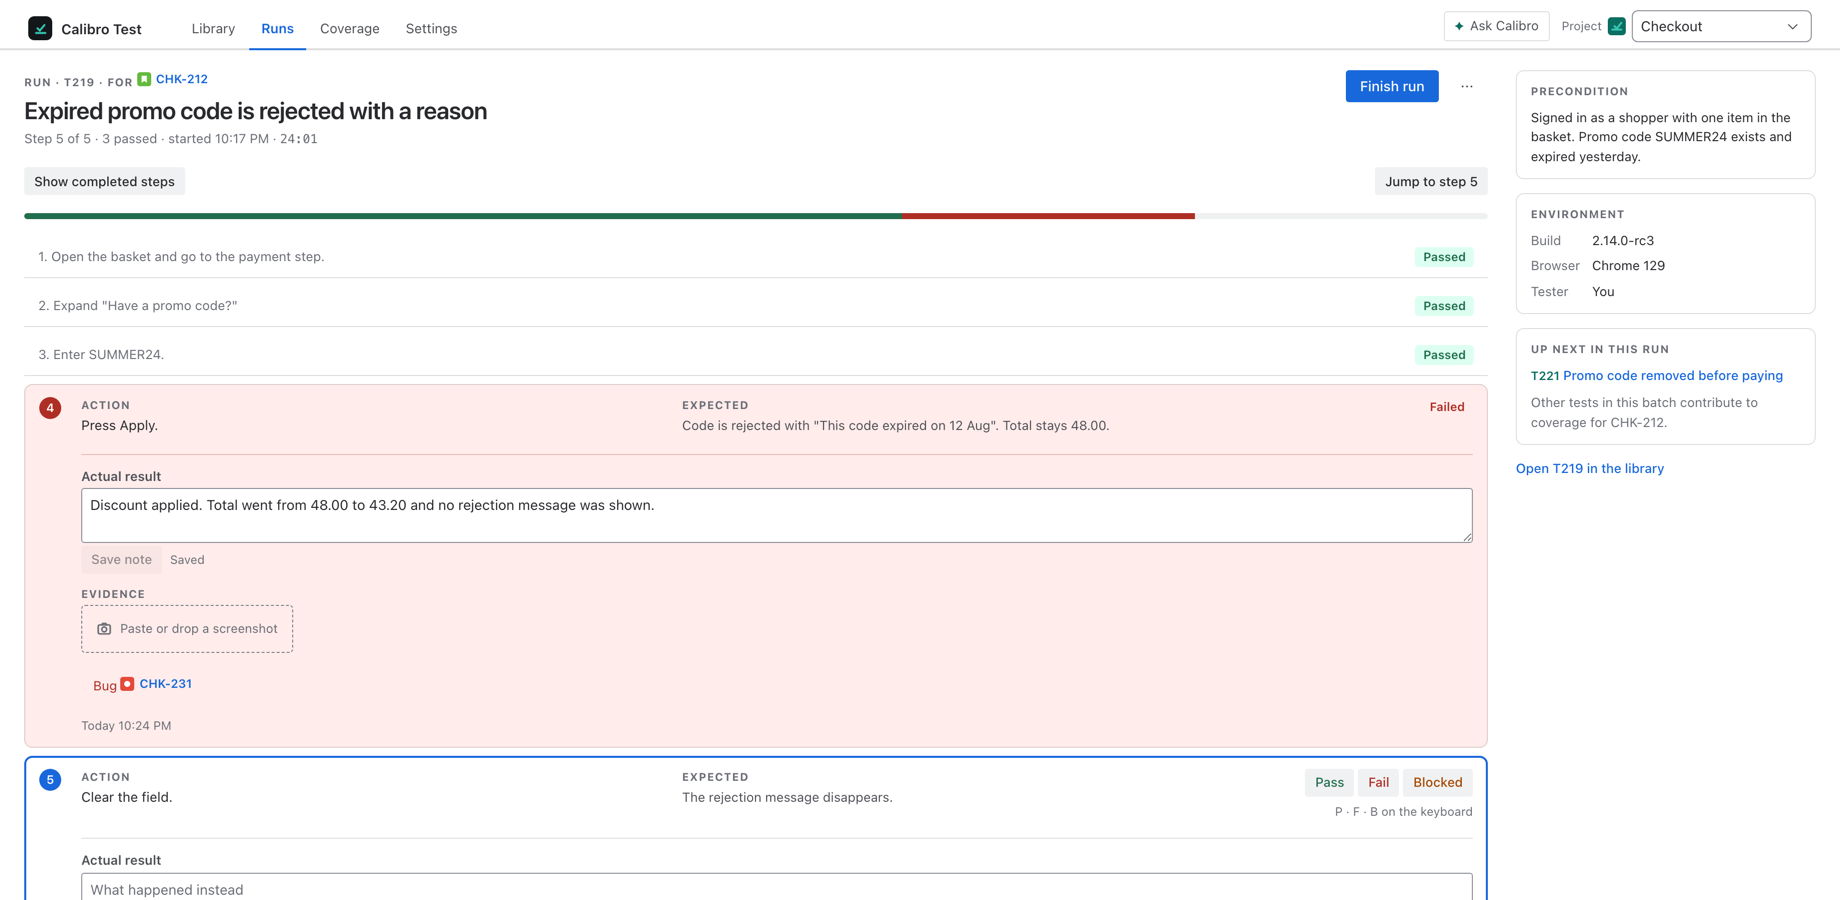Click the build value 2.14.0-rc3
Viewport: 1840px width, 900px height.
(1623, 241)
